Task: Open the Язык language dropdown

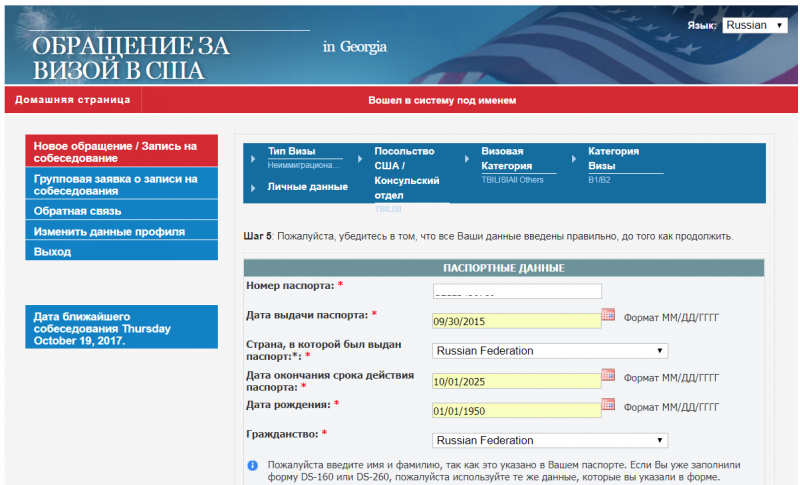Action: tap(755, 25)
